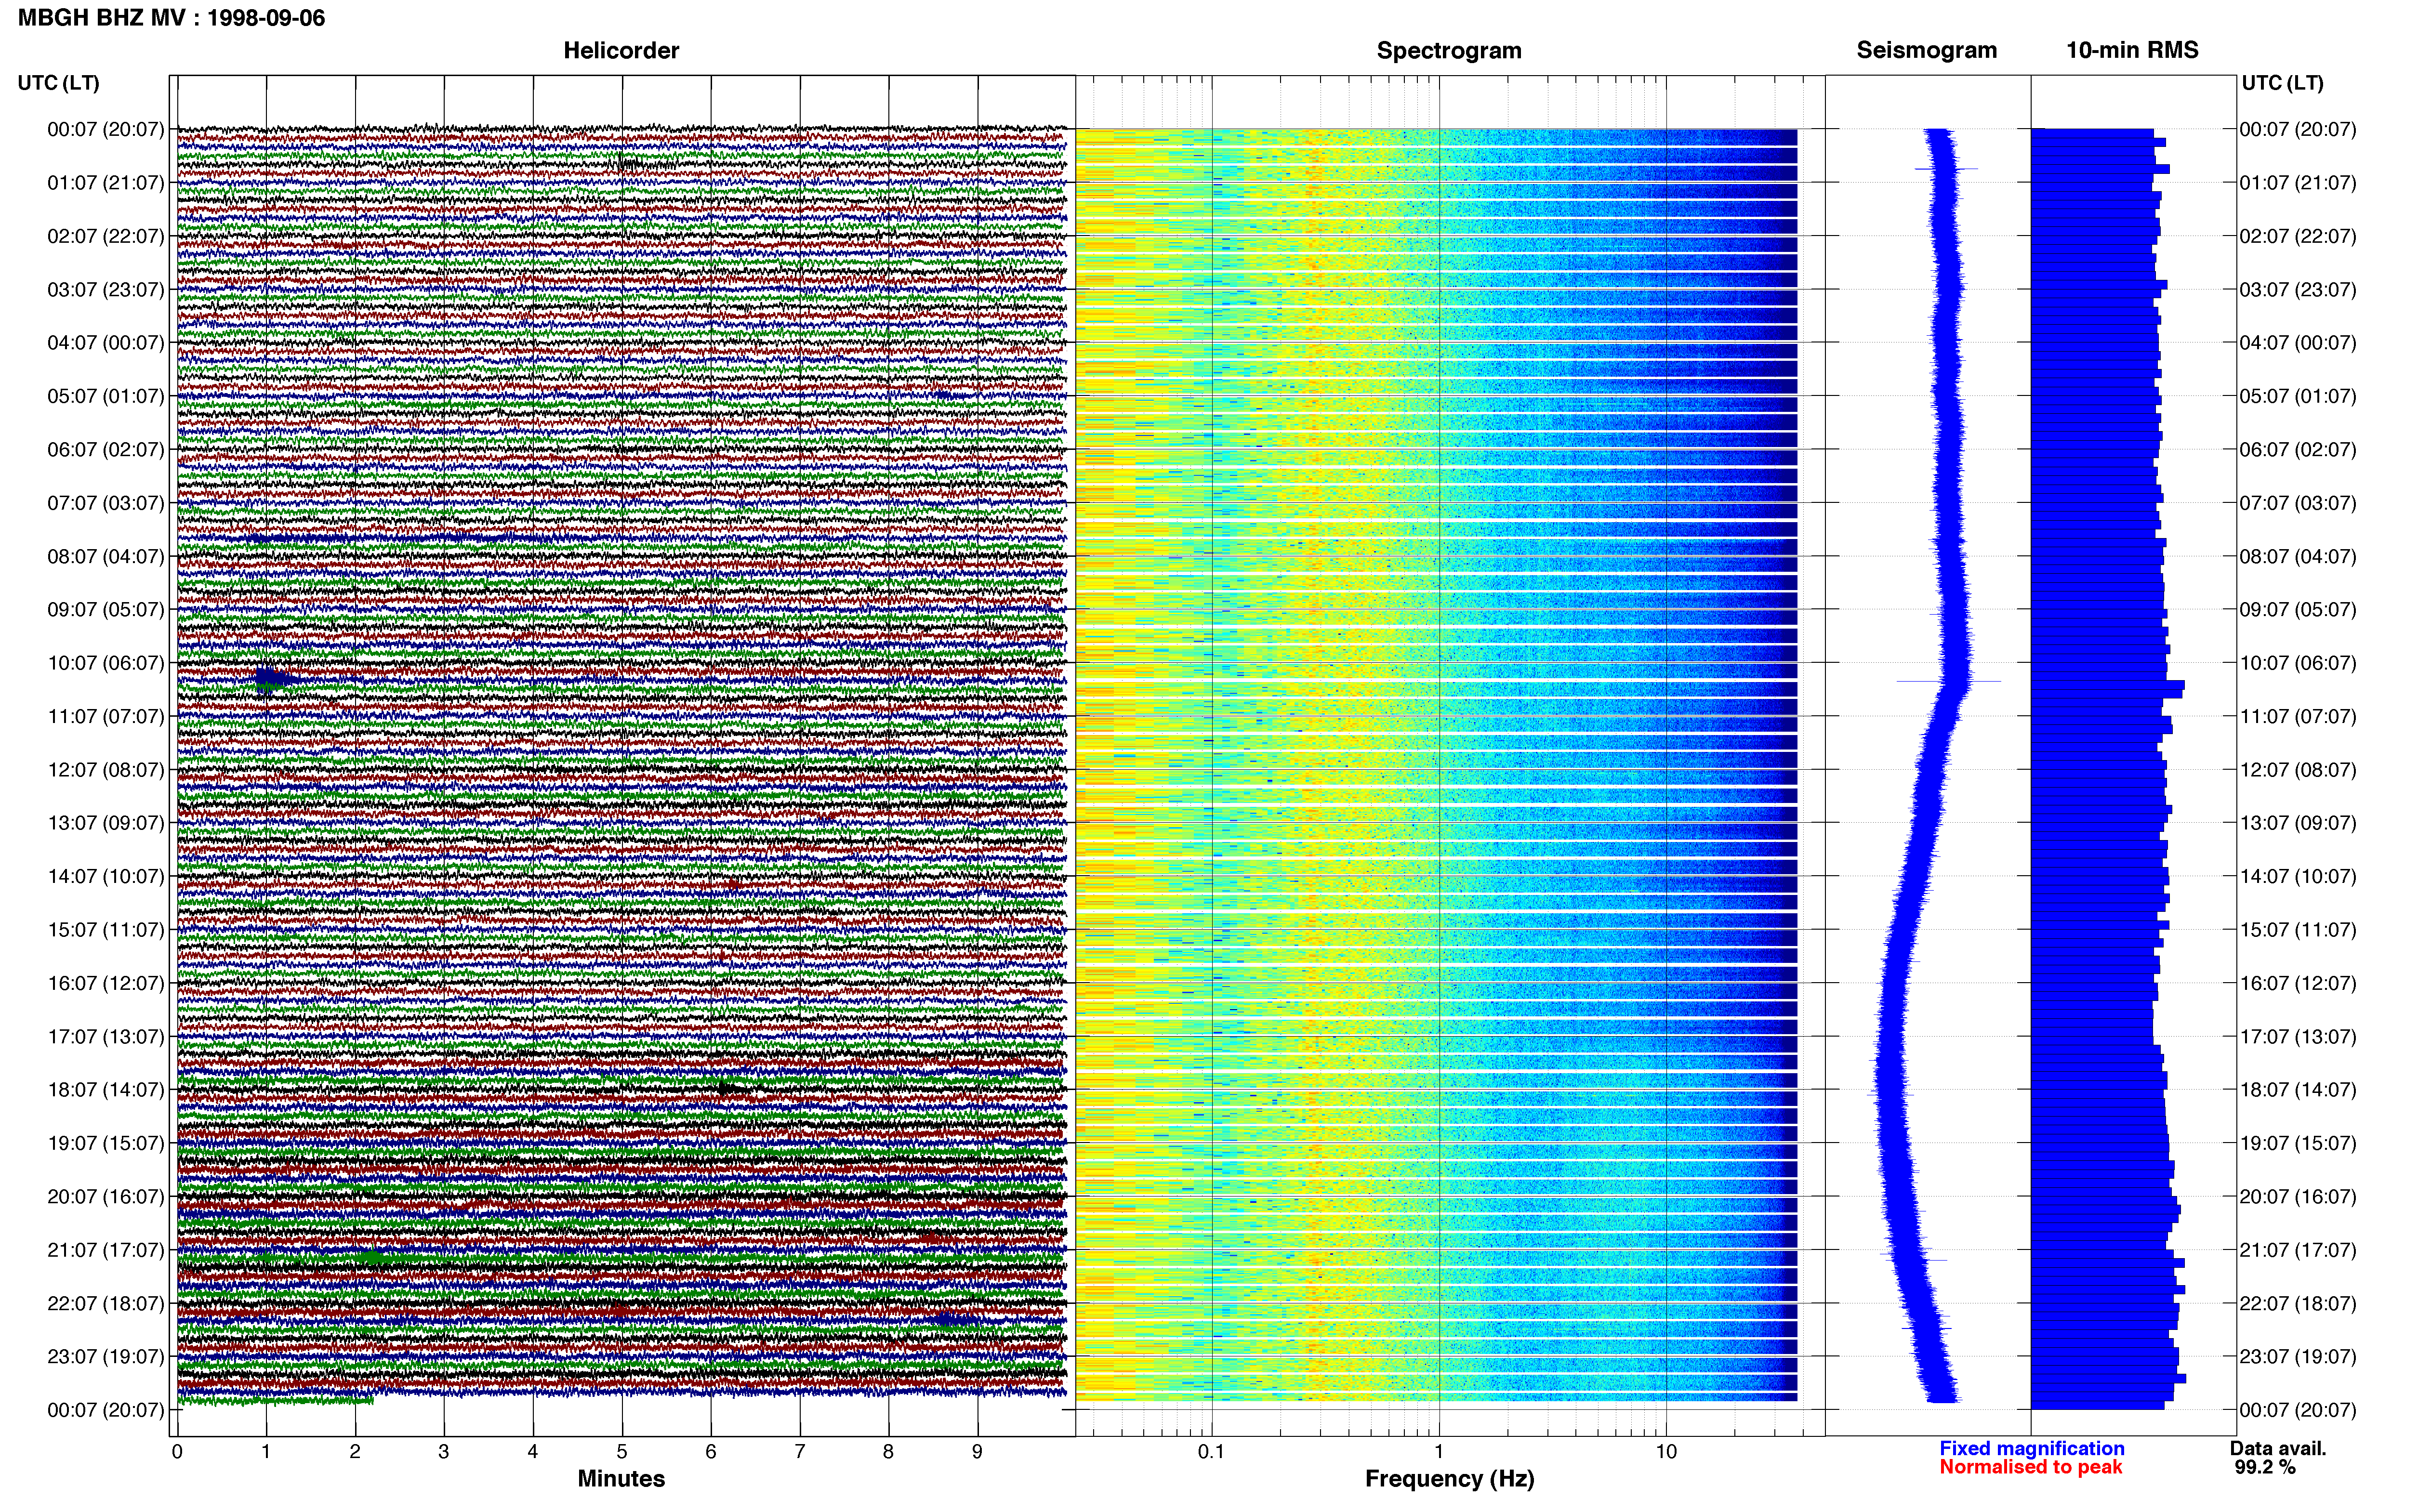Click frequency tick label '10'
2418x1512 pixels.
(x=1666, y=1452)
